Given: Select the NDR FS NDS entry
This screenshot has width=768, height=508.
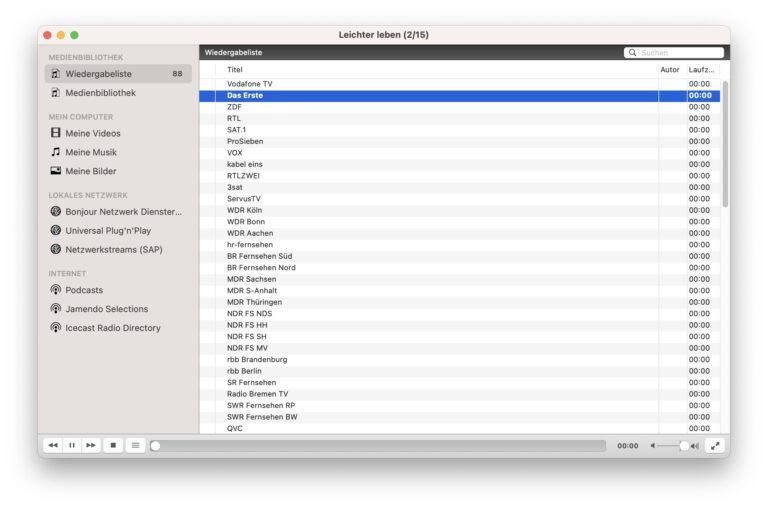Looking at the screenshot, I should click(x=459, y=314).
